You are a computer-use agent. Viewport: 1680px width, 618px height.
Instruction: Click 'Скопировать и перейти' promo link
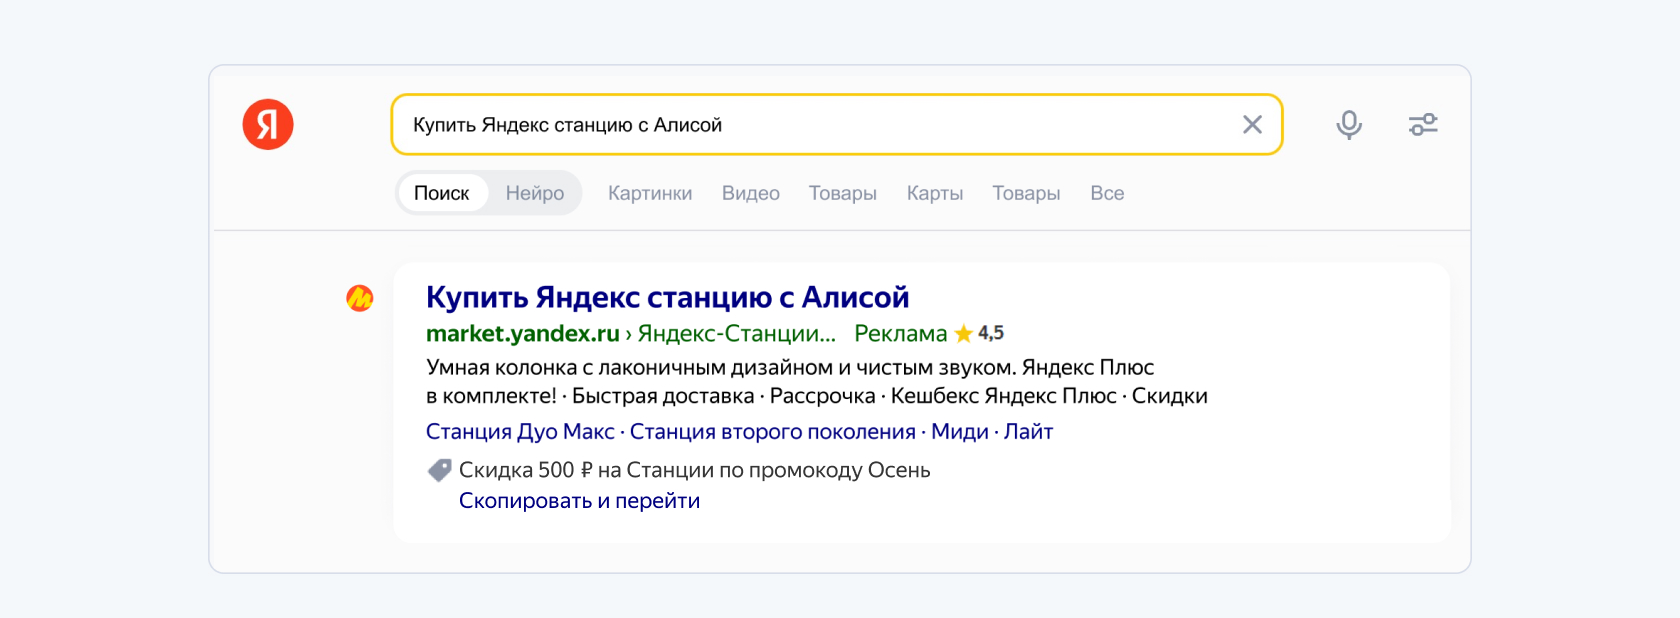coord(579,501)
